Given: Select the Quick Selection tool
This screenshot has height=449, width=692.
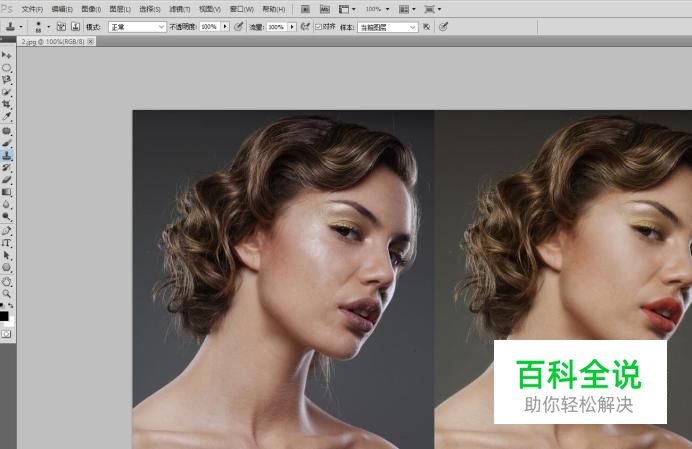Looking at the screenshot, I should coord(6,92).
